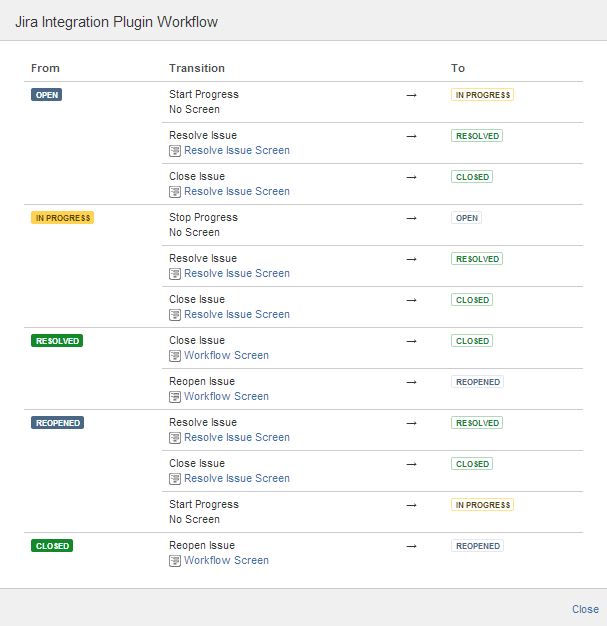
Task: Click 'Start Progress' transition name under Reopened
Action: [204, 505]
